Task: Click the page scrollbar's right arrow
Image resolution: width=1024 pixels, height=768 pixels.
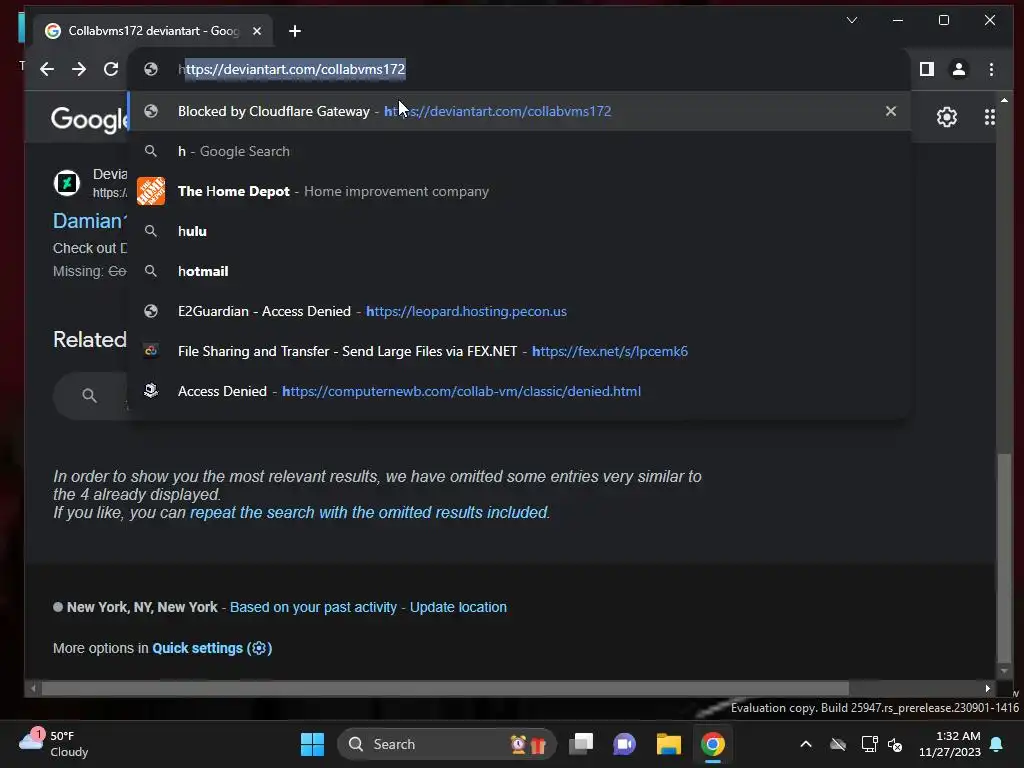Action: (x=987, y=688)
